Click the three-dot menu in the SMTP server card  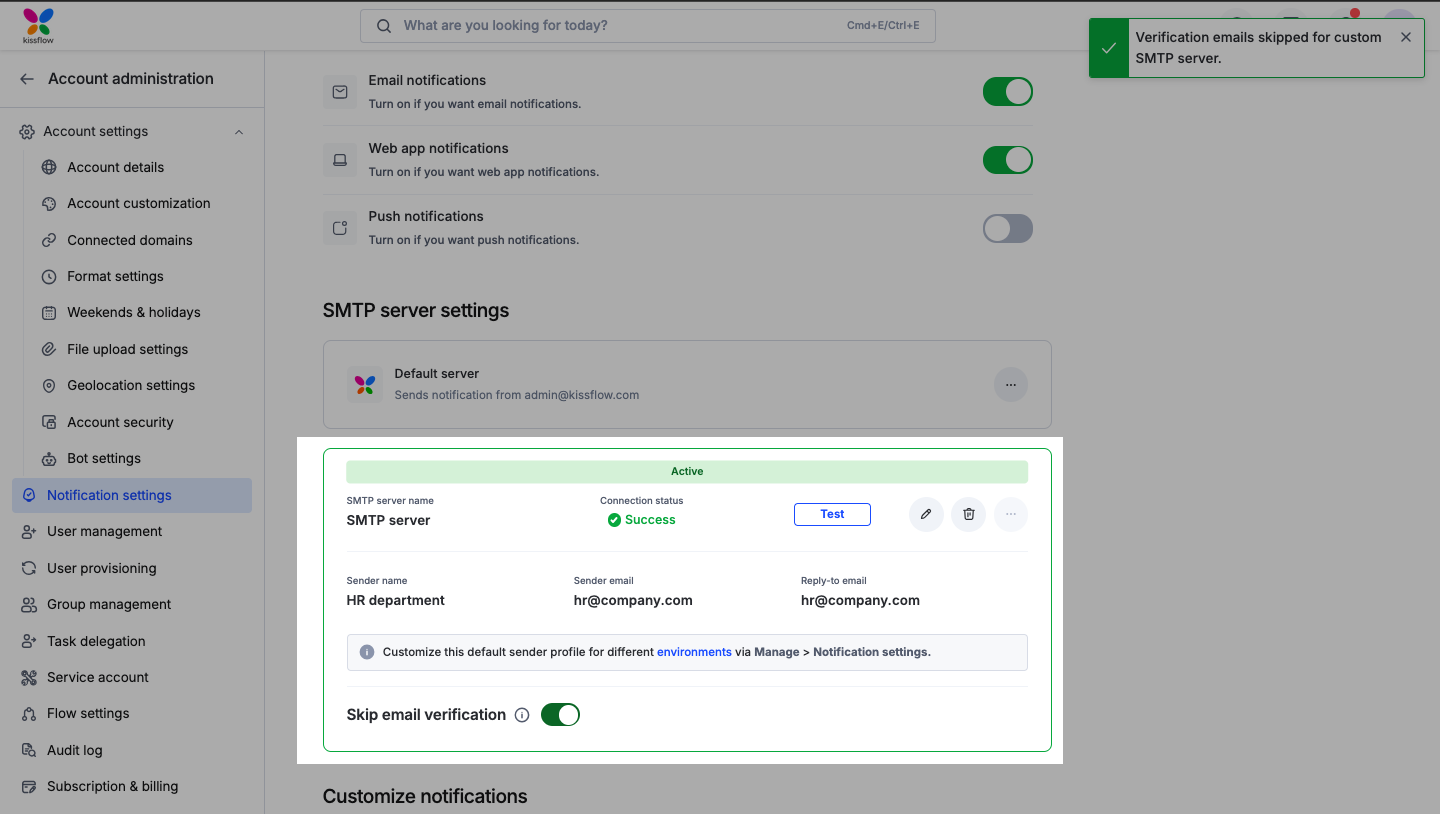point(1011,514)
